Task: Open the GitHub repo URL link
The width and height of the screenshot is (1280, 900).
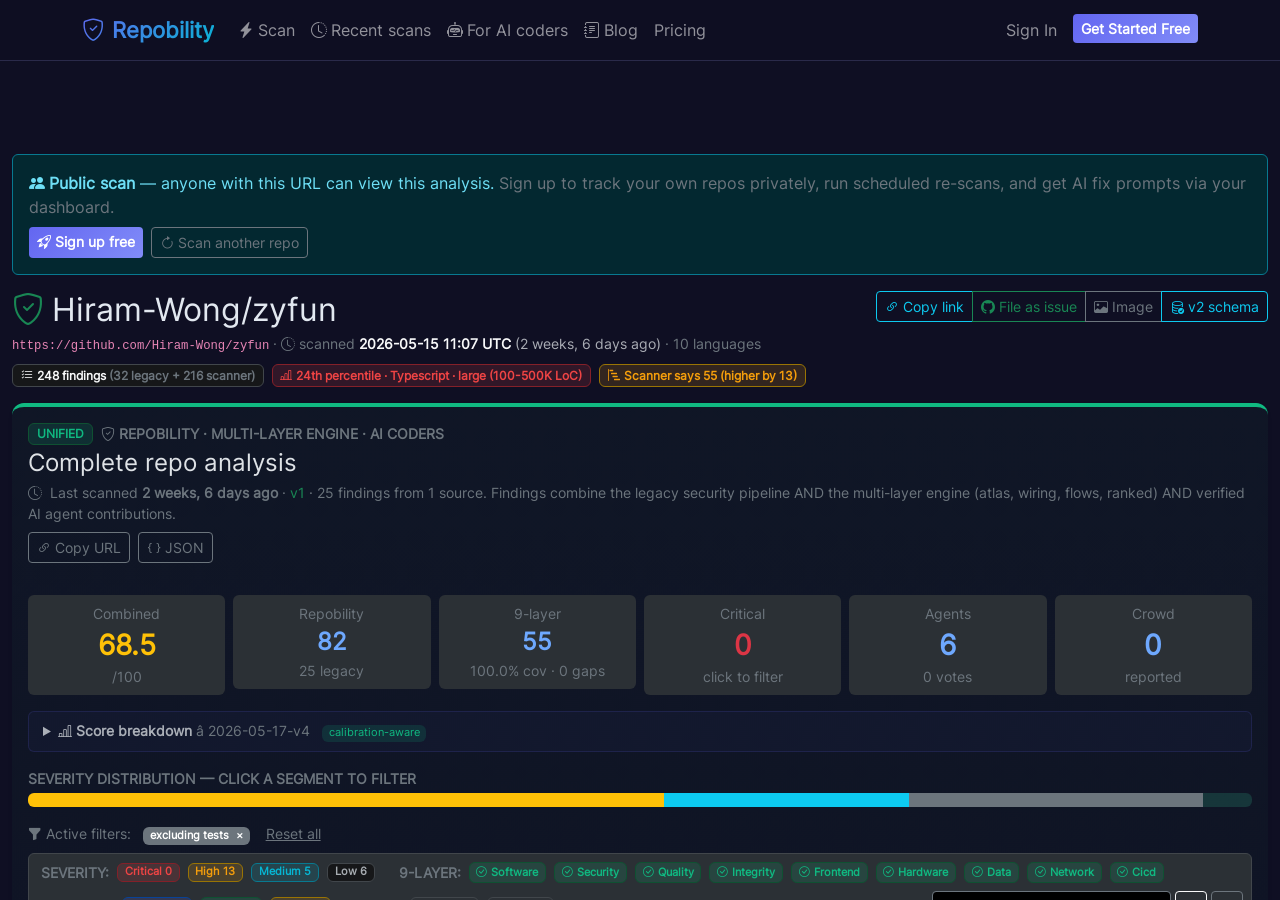Action: [x=140, y=345]
